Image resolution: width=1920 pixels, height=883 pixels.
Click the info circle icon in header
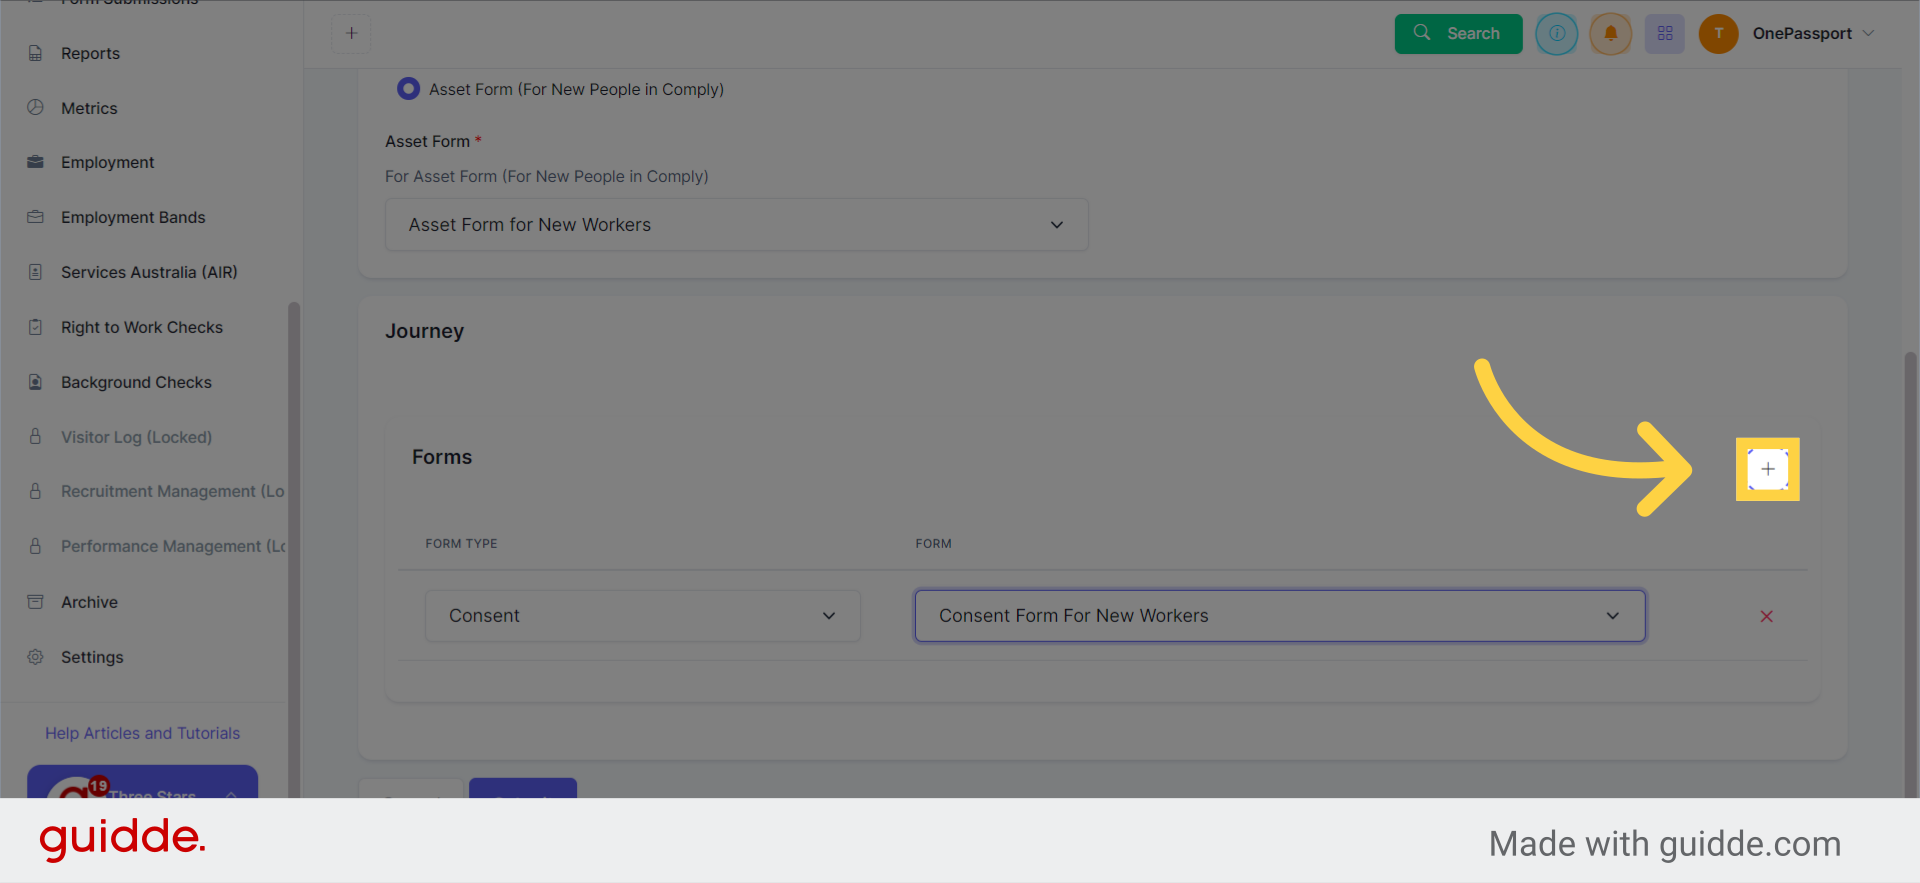tap(1557, 34)
